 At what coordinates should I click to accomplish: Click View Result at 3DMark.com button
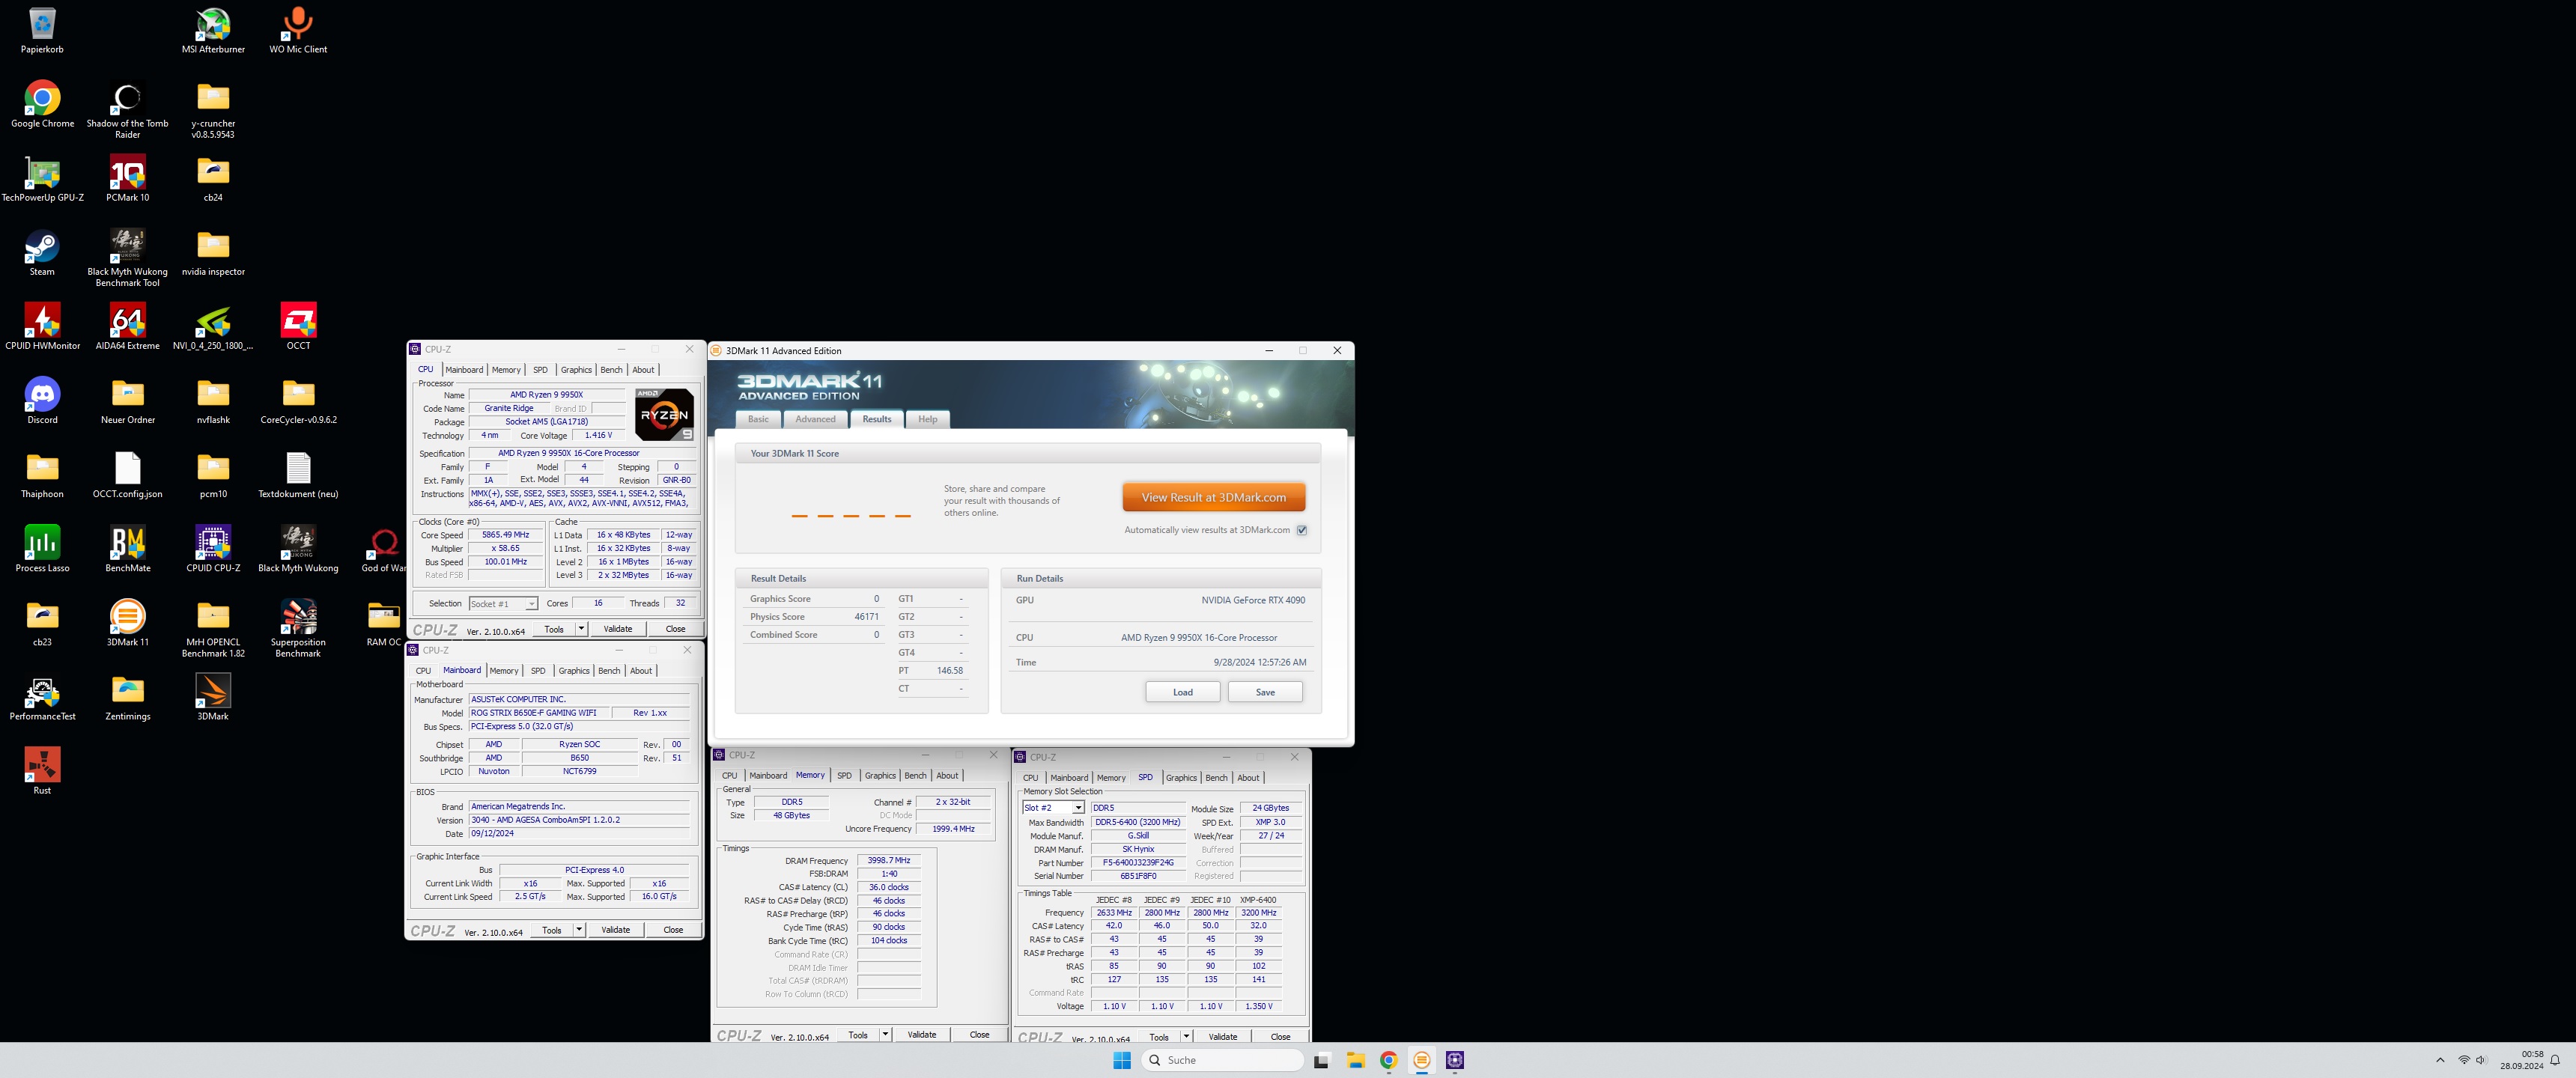point(1213,497)
